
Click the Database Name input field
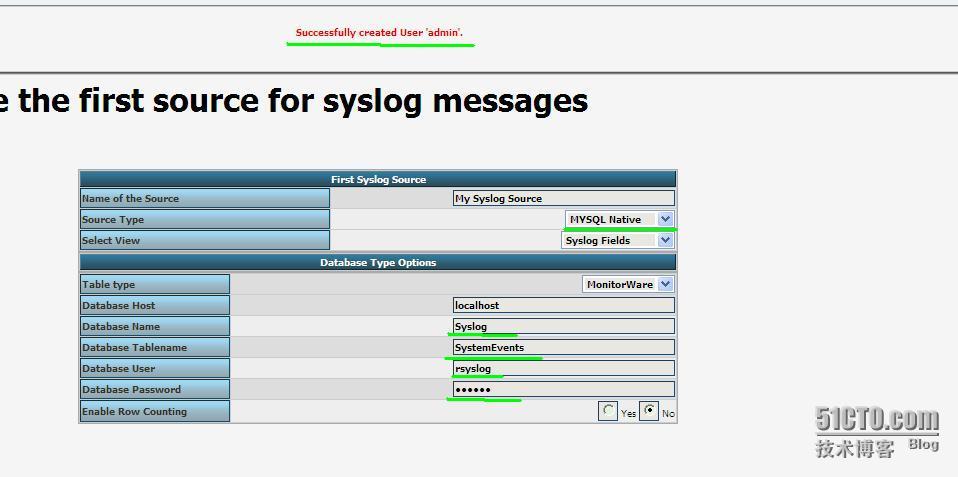(x=563, y=326)
